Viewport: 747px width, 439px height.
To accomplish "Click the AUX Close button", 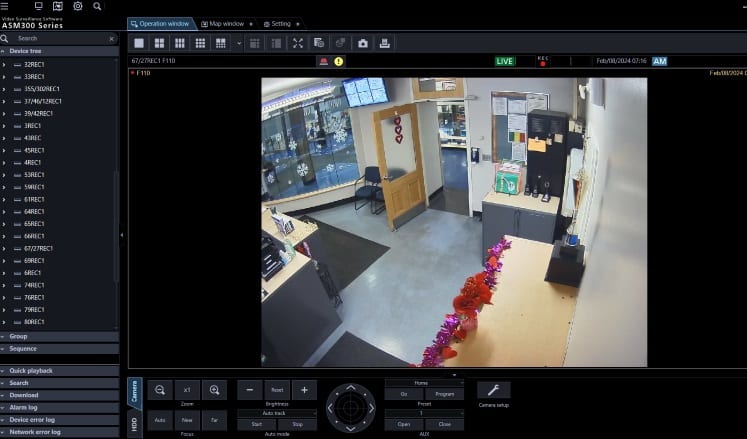I will pyautogui.click(x=444, y=424).
